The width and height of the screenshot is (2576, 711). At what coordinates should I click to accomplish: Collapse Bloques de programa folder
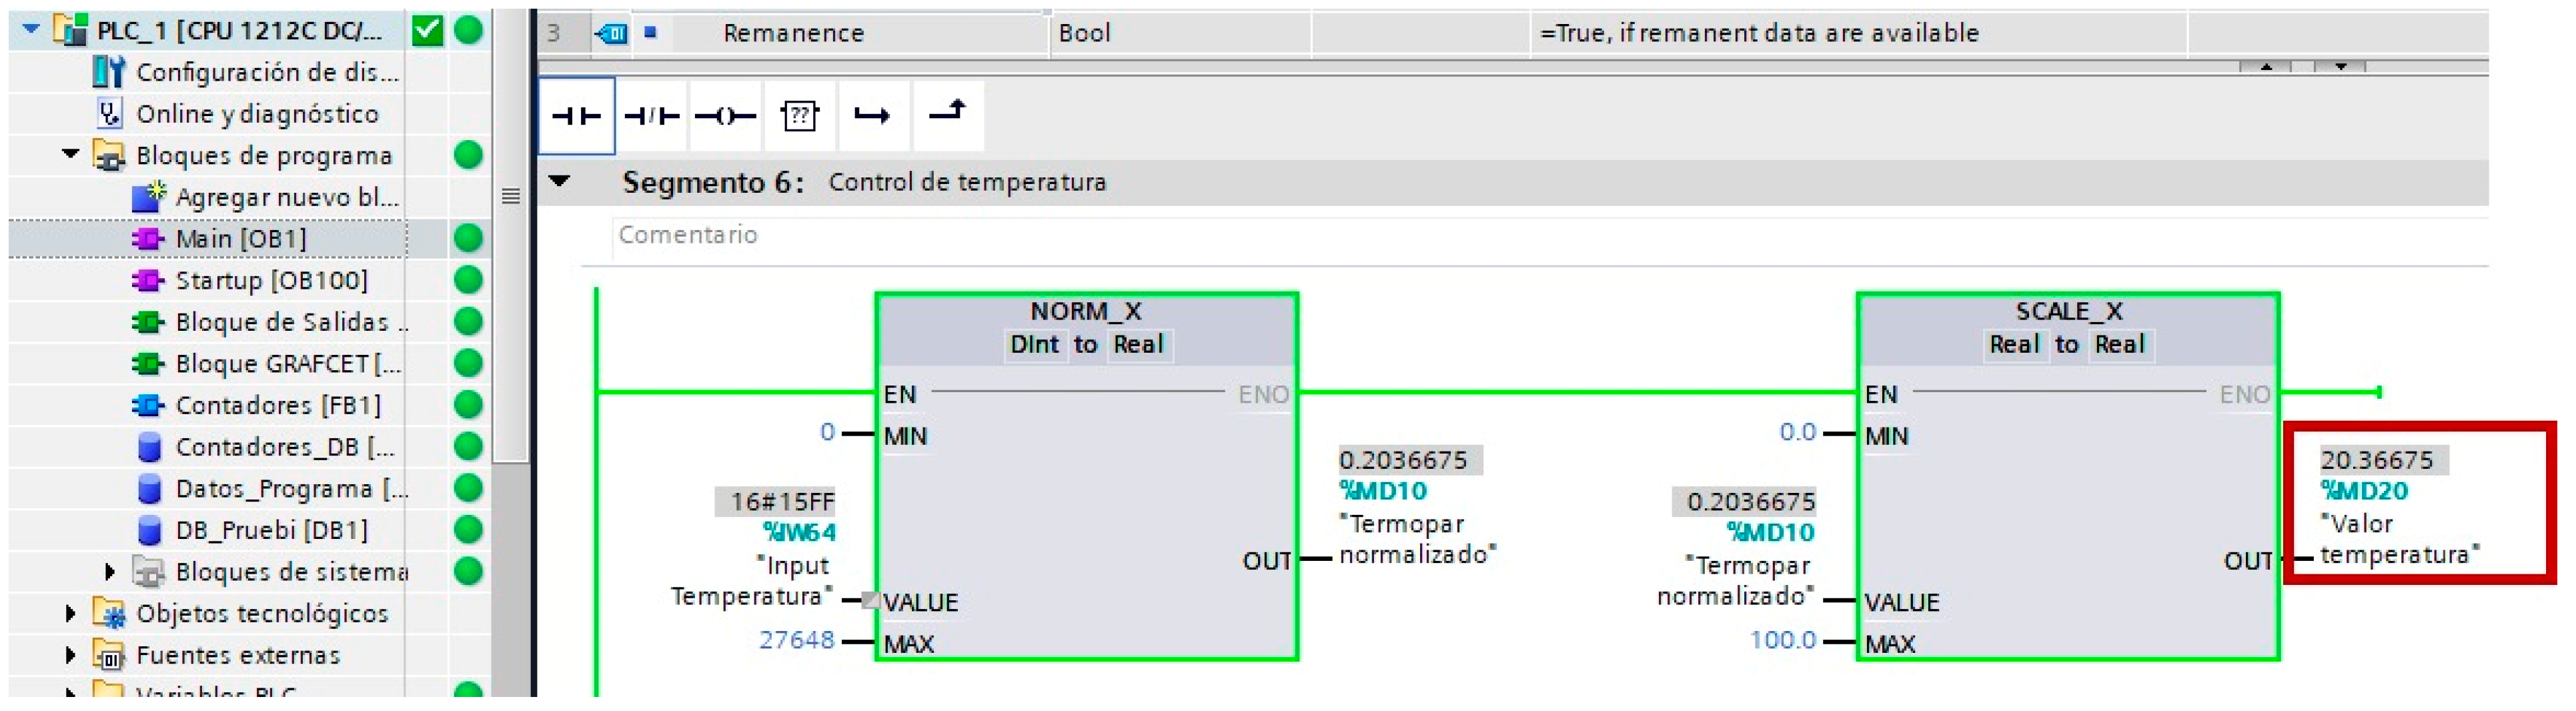tap(70, 154)
